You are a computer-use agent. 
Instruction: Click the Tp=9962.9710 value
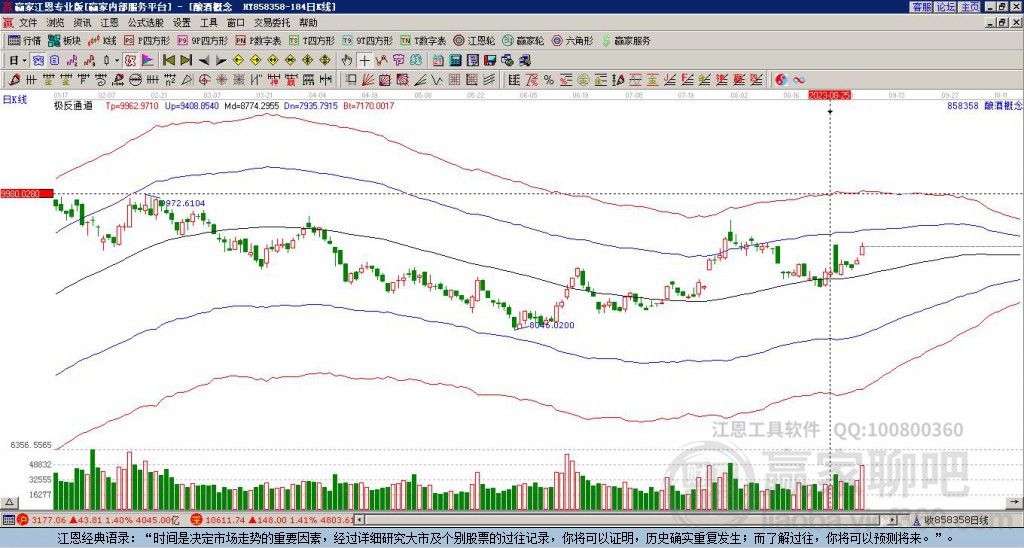click(132, 105)
